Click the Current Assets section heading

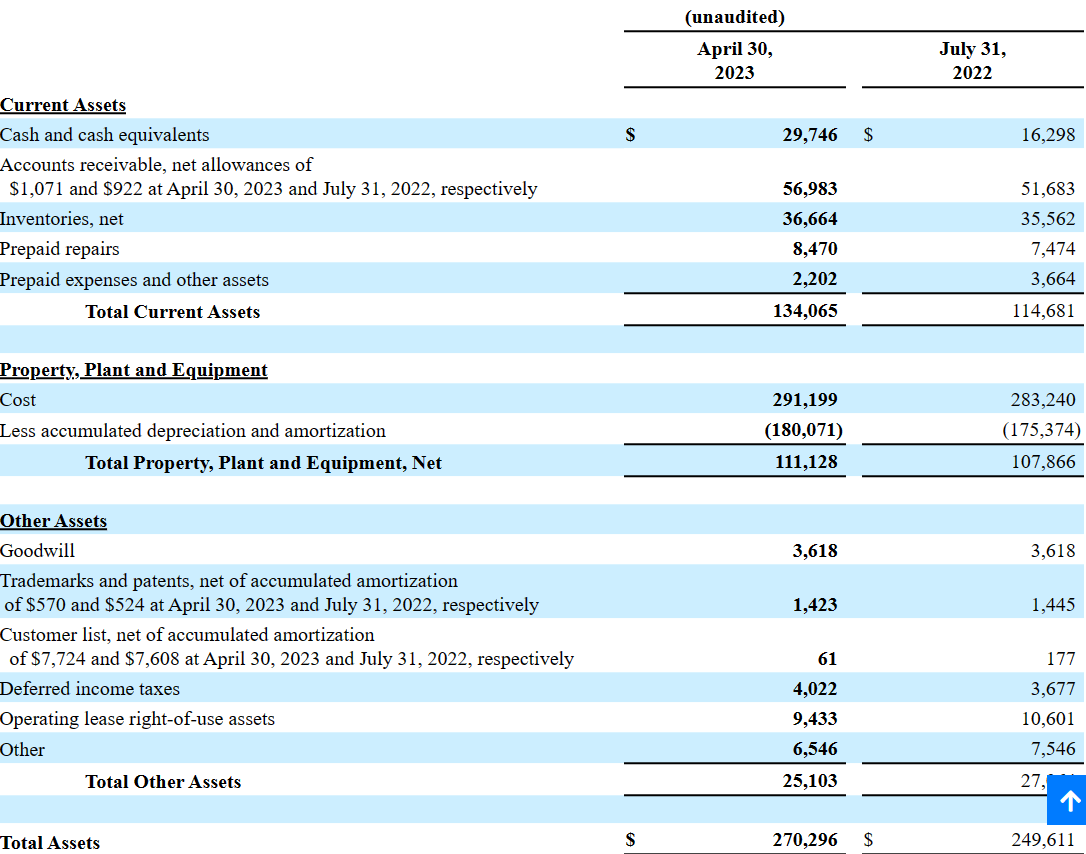coord(63,105)
